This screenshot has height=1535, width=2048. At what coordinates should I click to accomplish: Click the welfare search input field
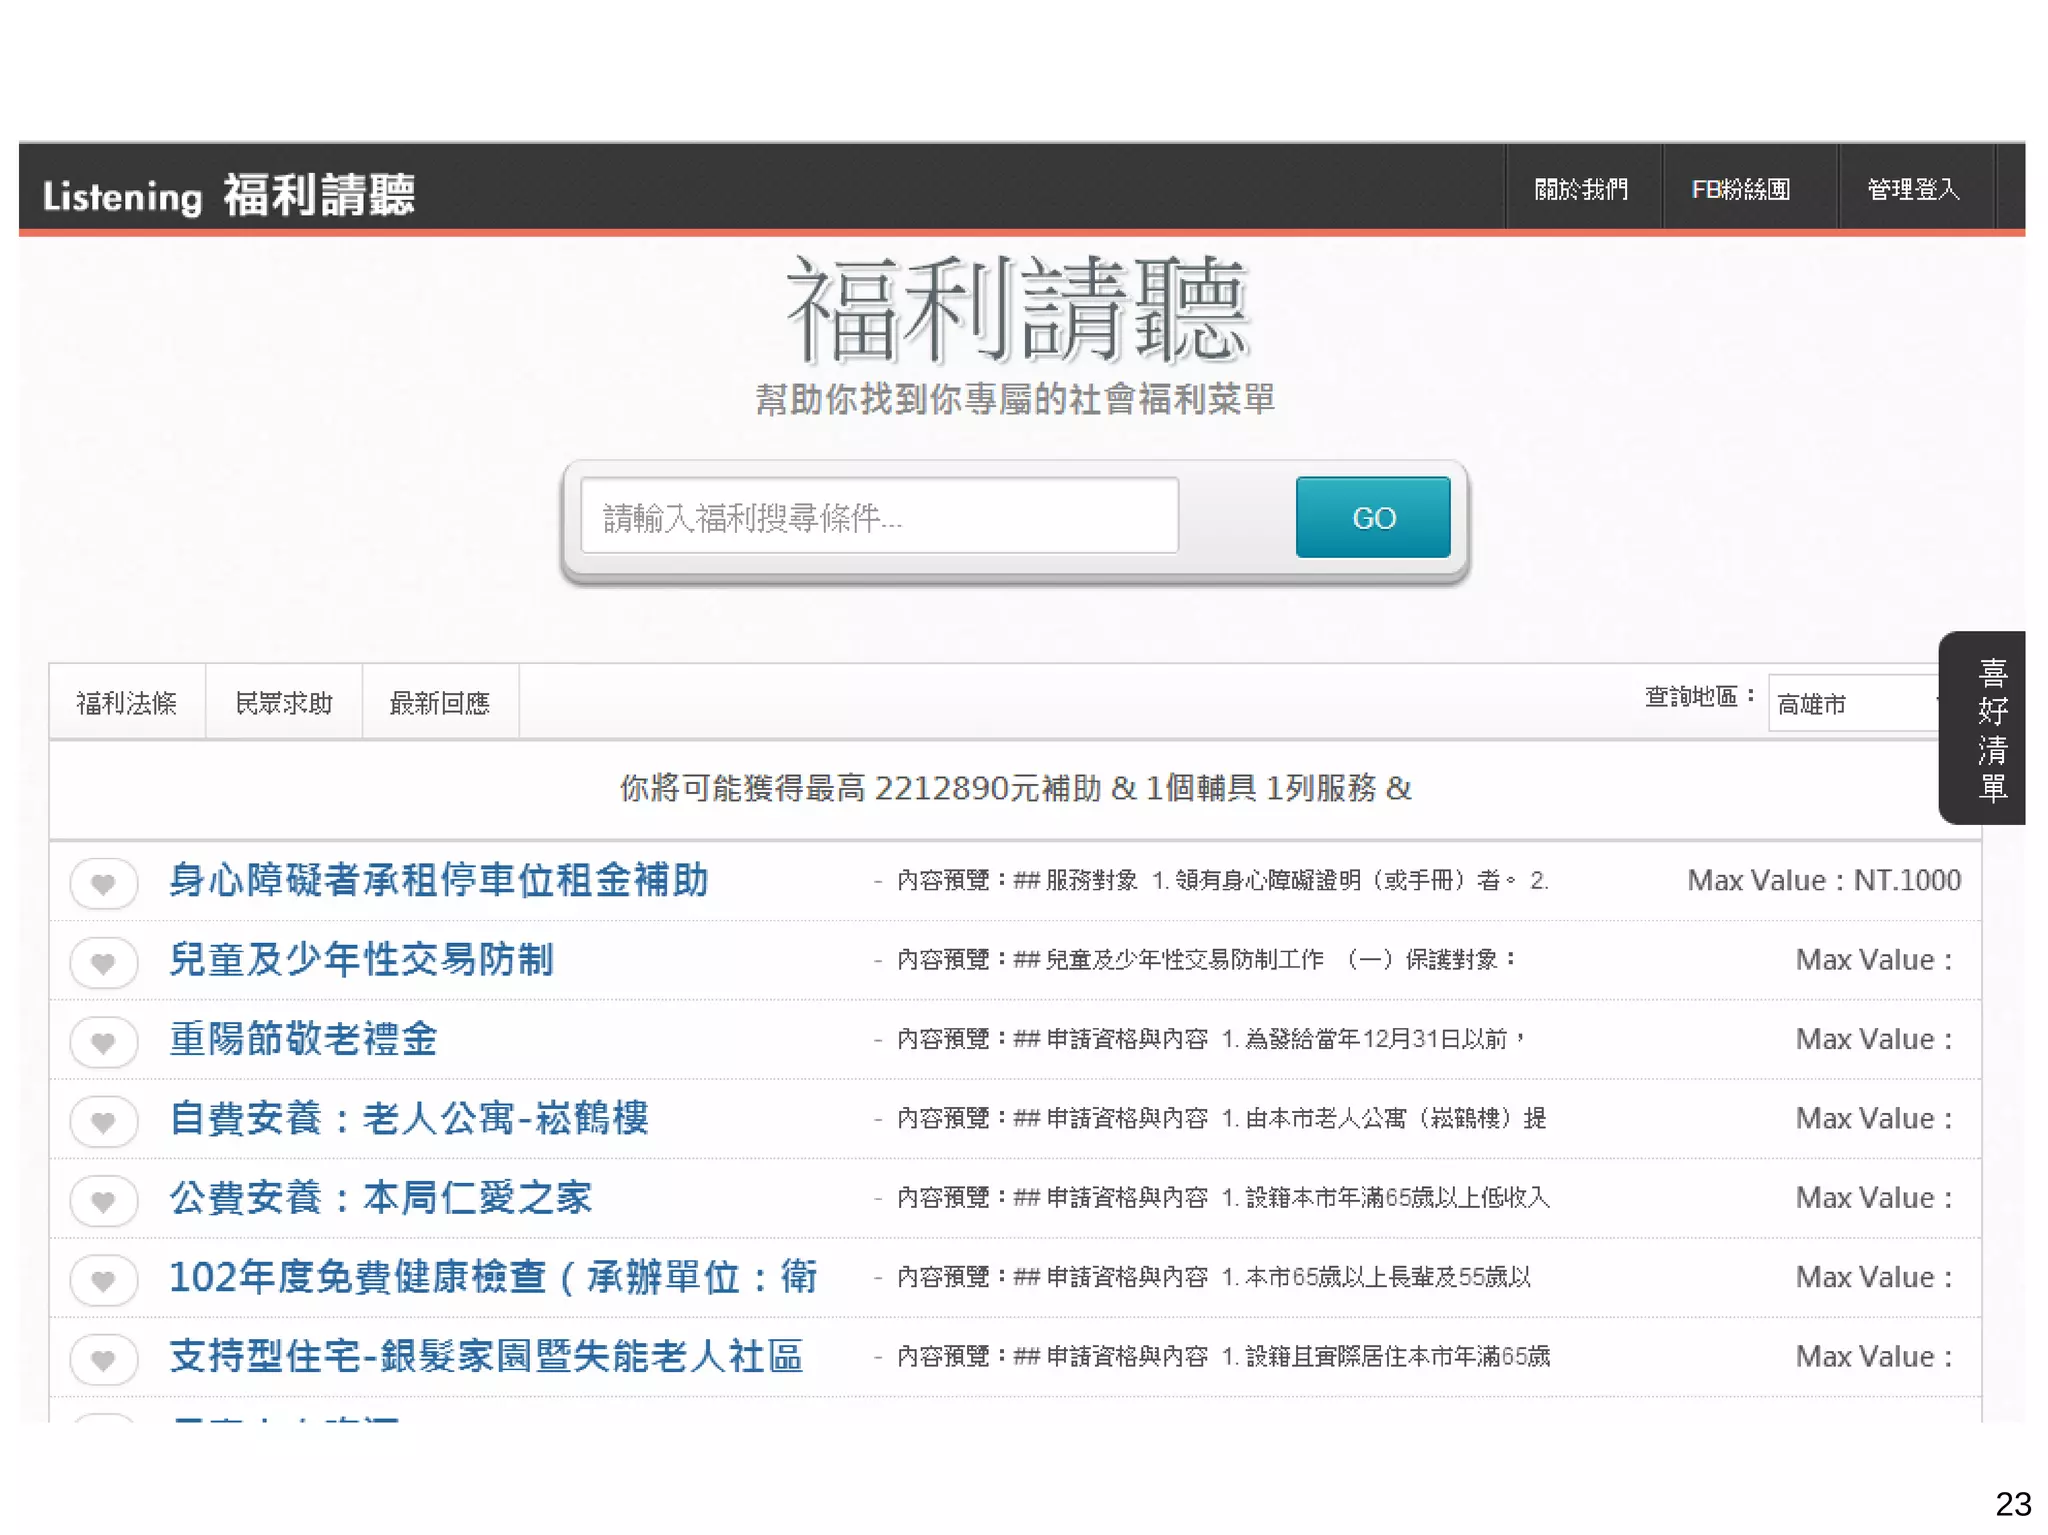879,517
